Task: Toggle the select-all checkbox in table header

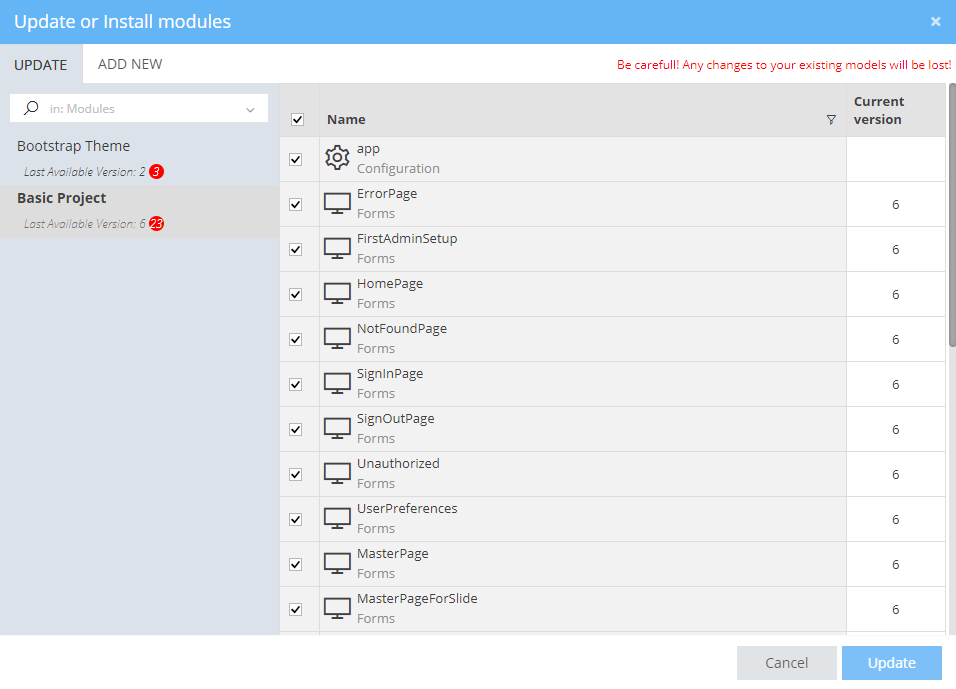Action: pos(297,120)
